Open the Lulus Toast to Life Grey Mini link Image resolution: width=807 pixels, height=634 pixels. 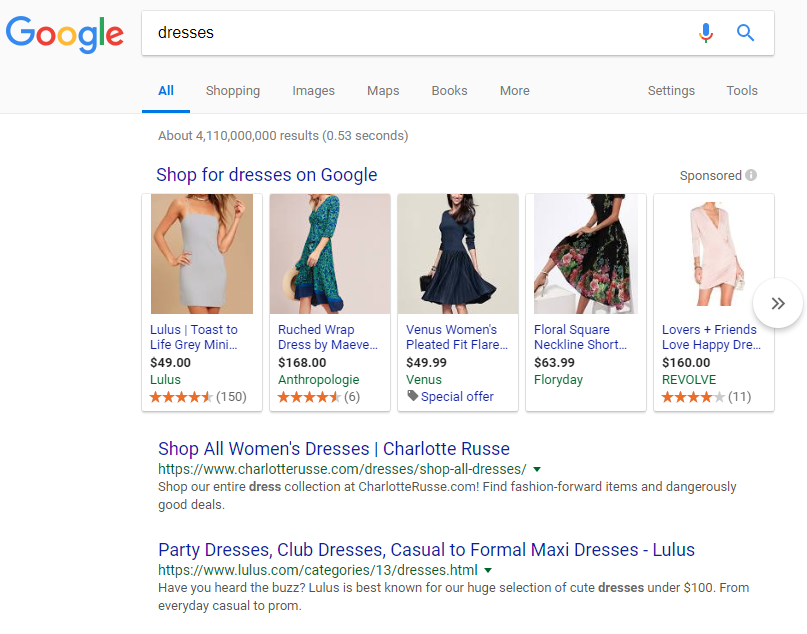point(194,337)
